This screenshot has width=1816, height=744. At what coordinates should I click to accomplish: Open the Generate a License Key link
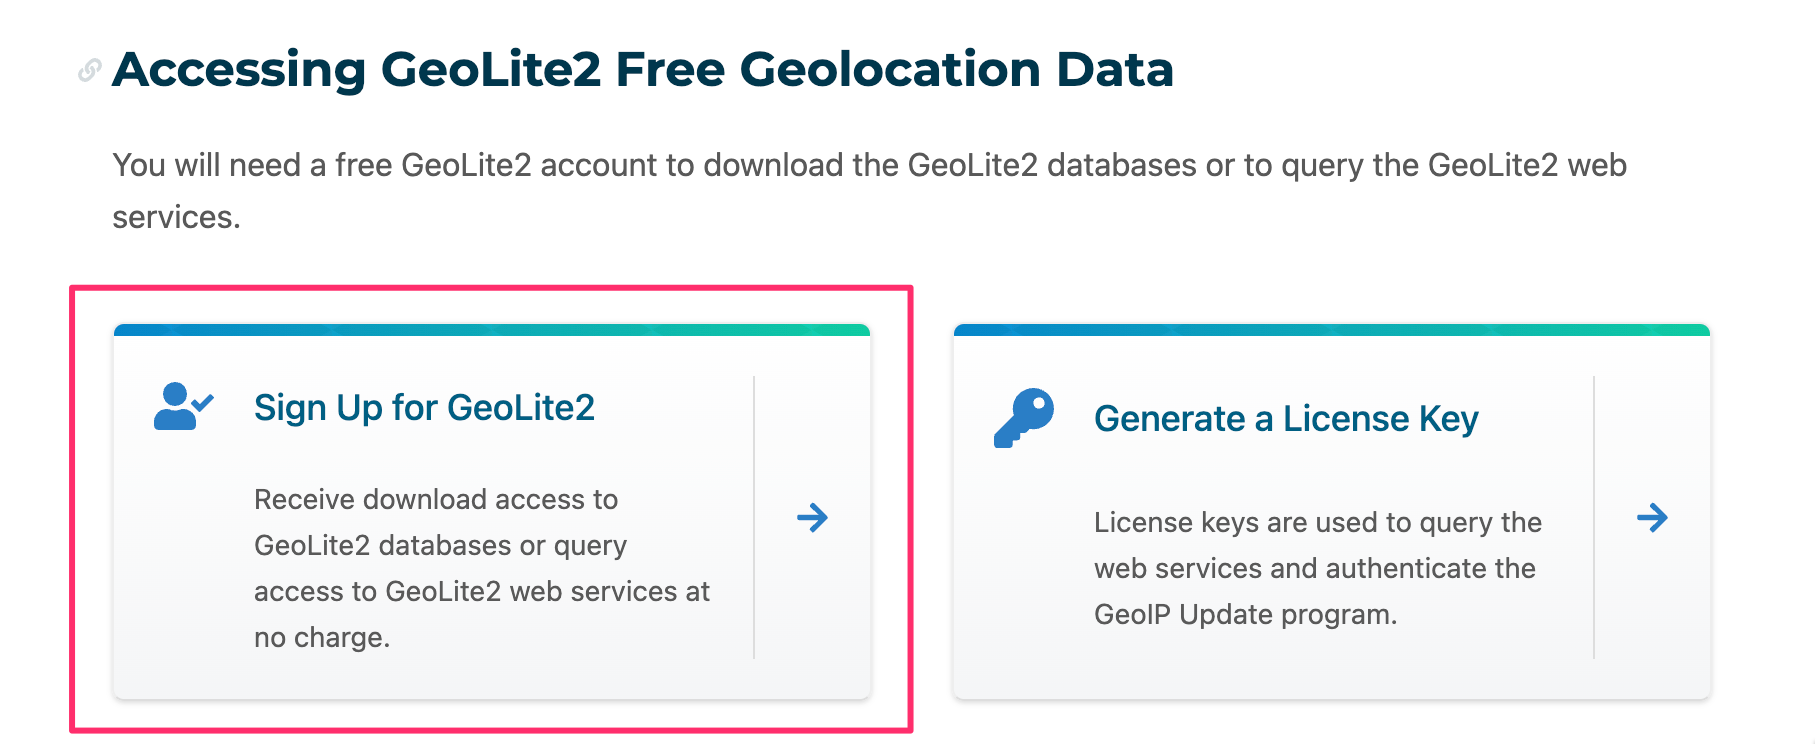pyautogui.click(x=1287, y=419)
